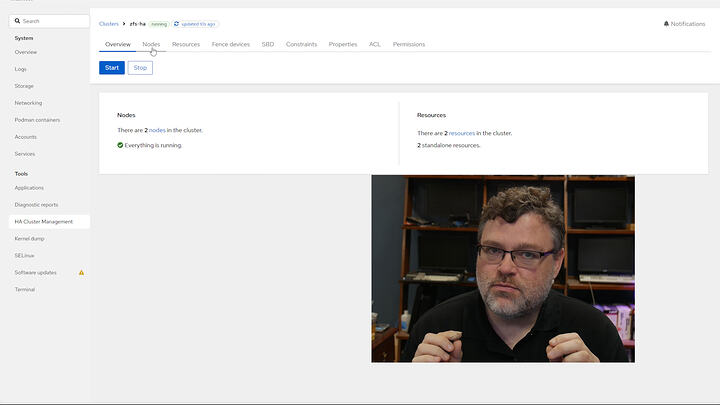Switch to the Resources tab
The image size is (720, 405).
pyautogui.click(x=186, y=45)
